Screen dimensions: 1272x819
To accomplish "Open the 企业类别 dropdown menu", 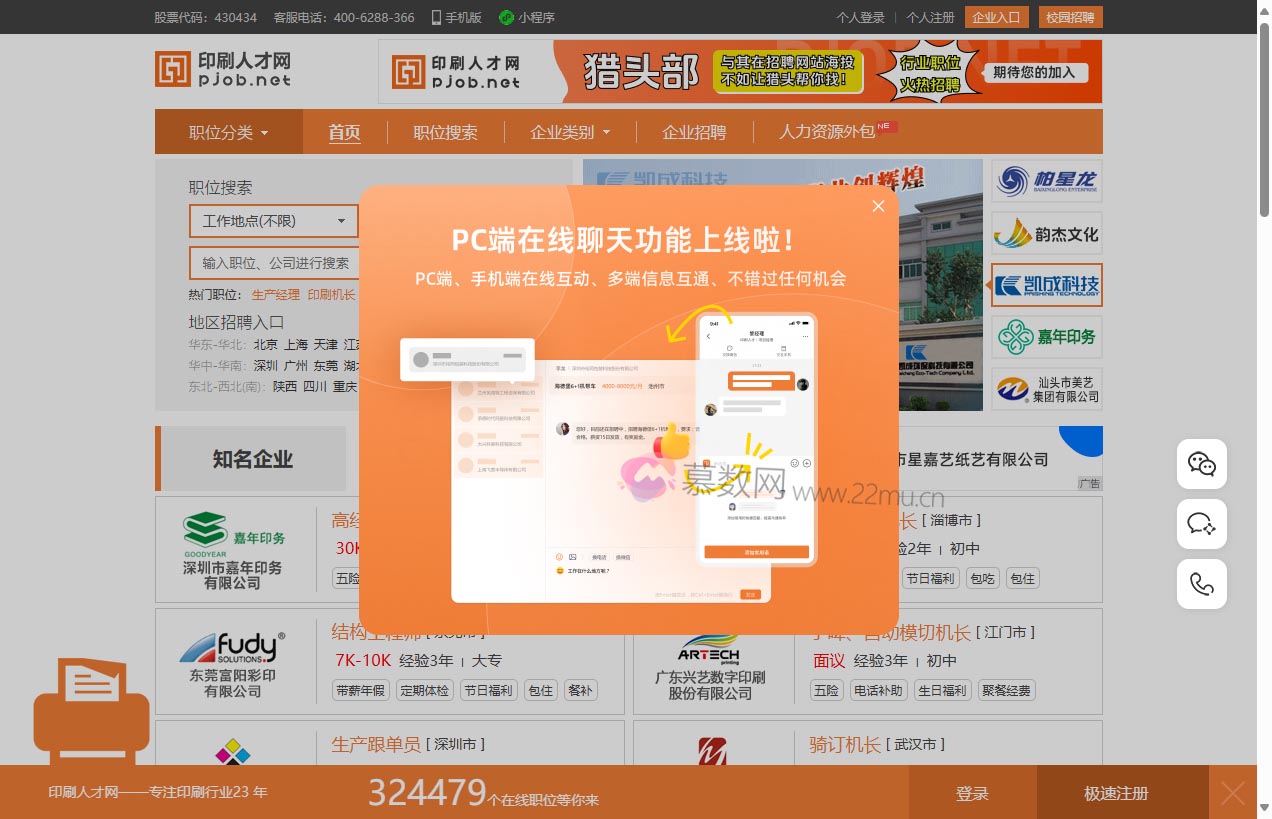I will (569, 131).
